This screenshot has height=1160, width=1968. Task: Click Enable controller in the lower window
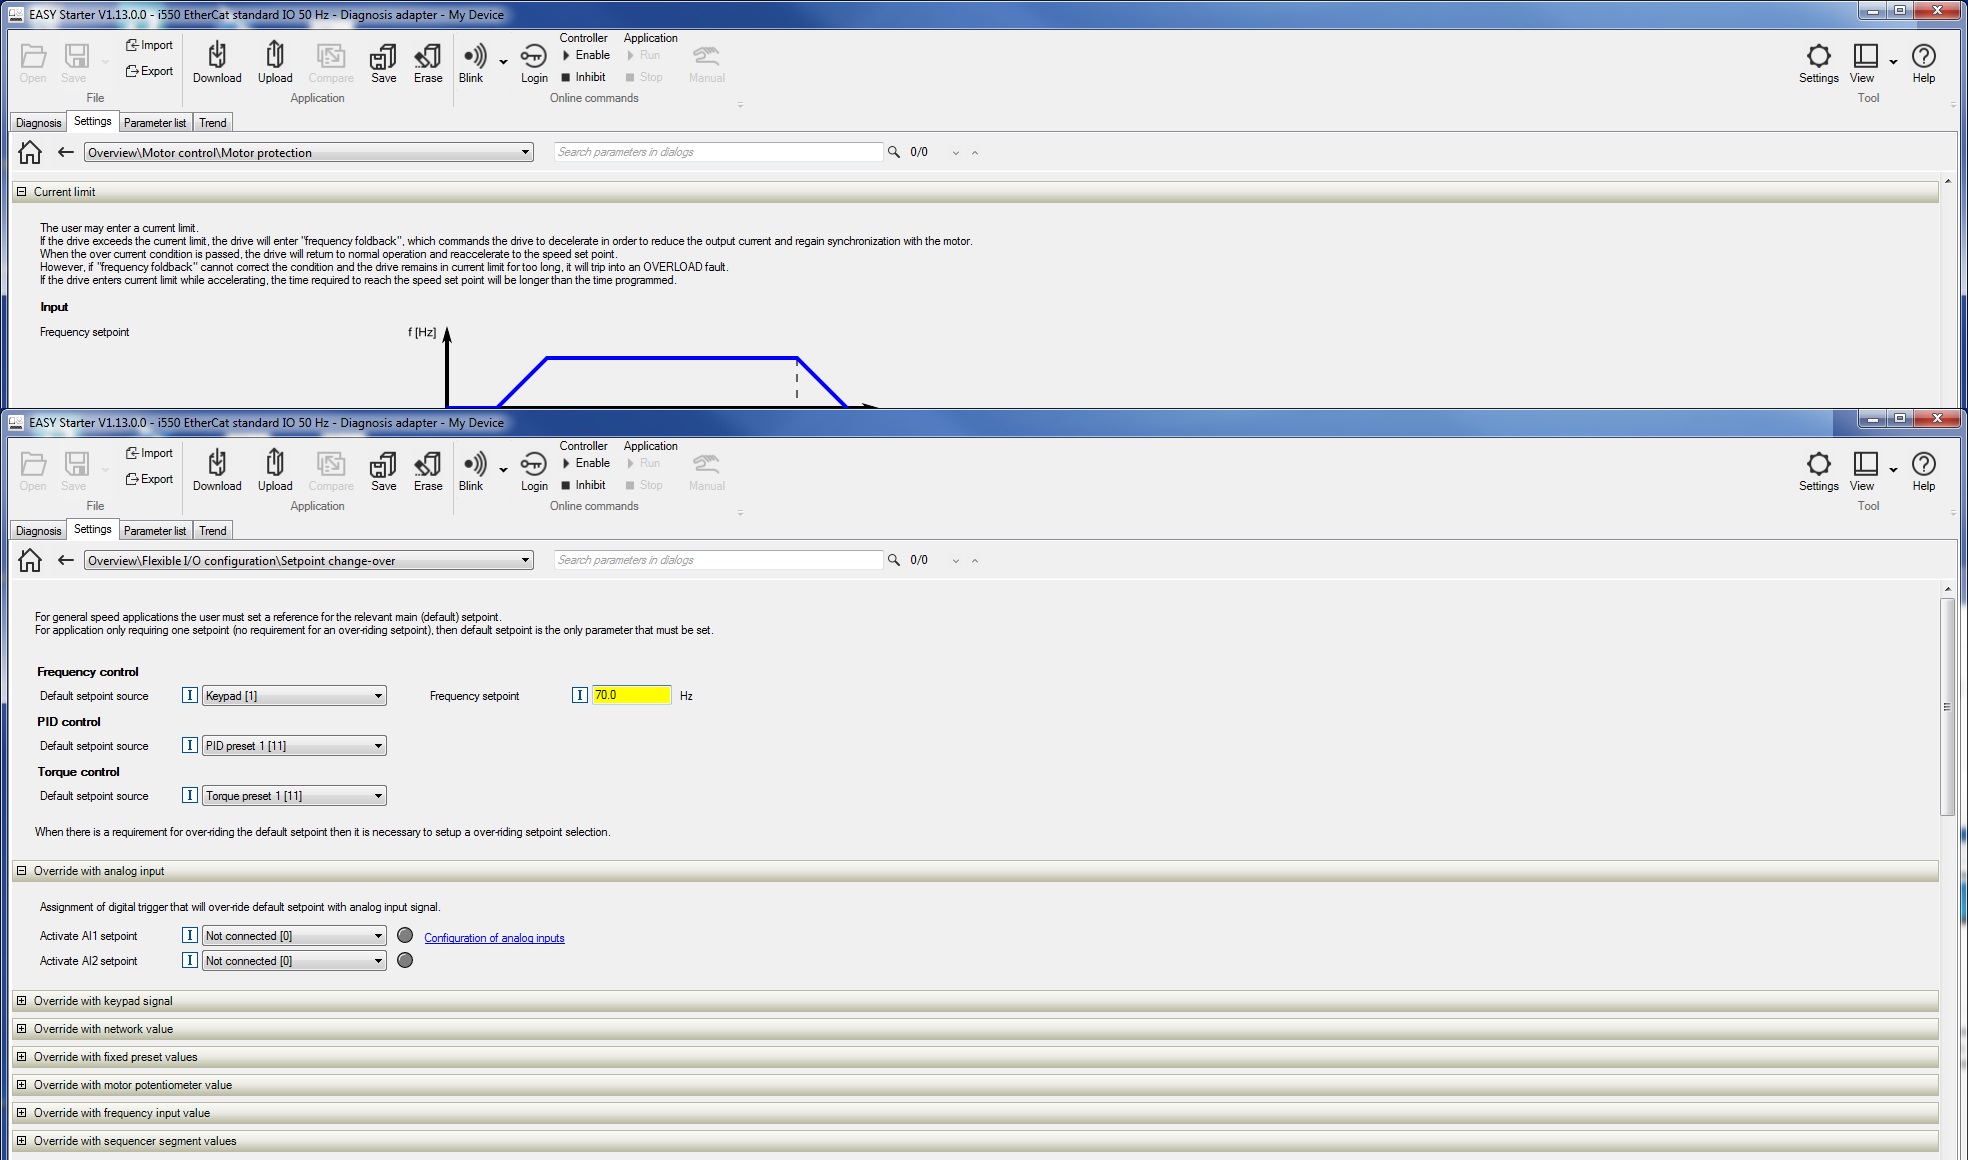pos(586,463)
